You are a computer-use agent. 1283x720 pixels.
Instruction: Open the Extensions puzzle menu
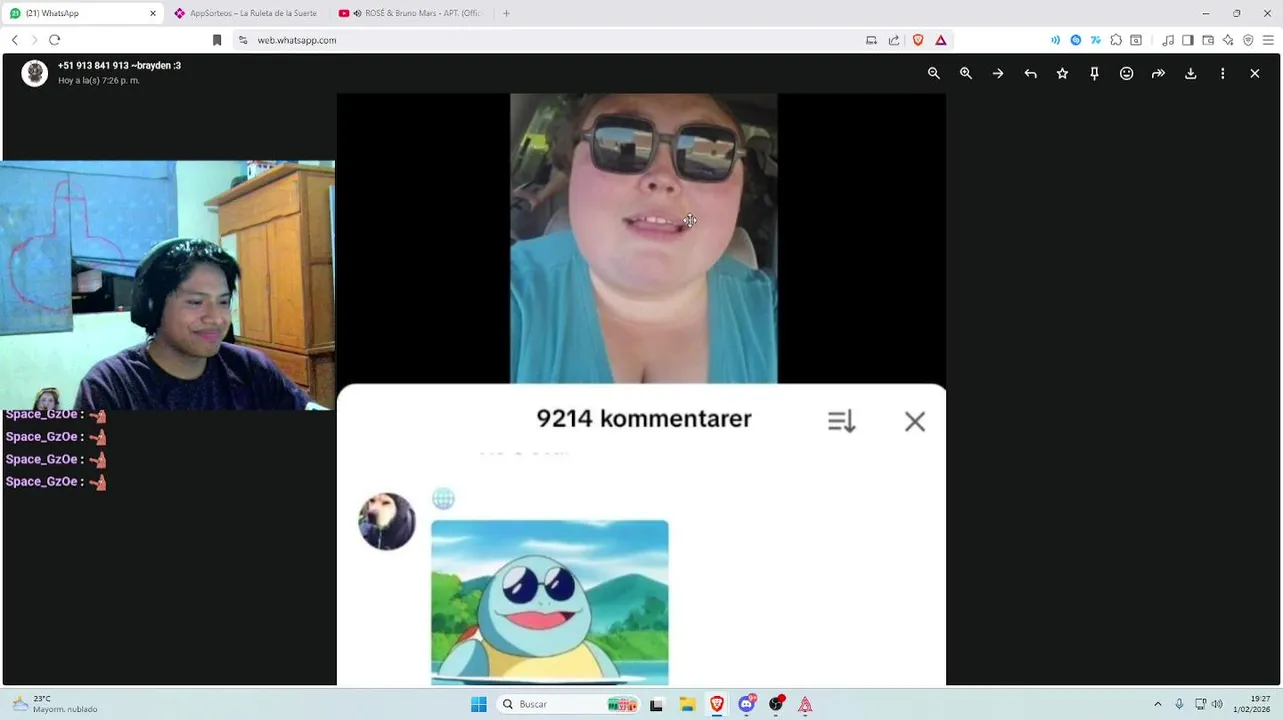pyautogui.click(x=1116, y=40)
